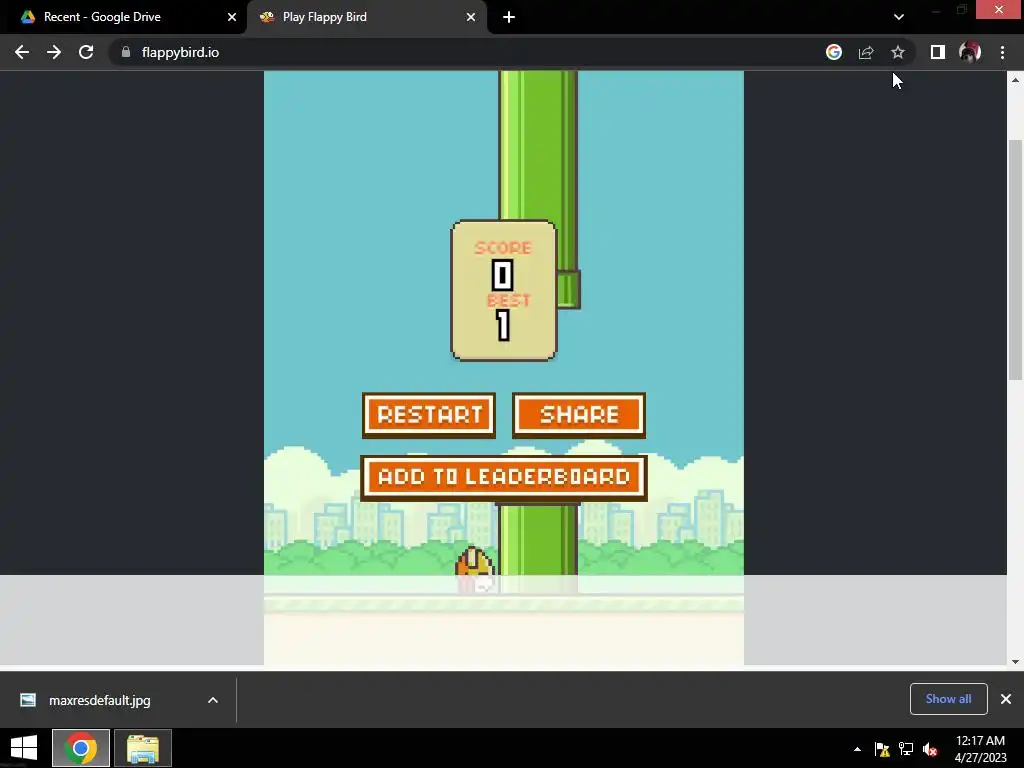The width and height of the screenshot is (1024, 768).
Task: Open the maxresdefault.jpg download
Action: pyautogui.click(x=99, y=700)
